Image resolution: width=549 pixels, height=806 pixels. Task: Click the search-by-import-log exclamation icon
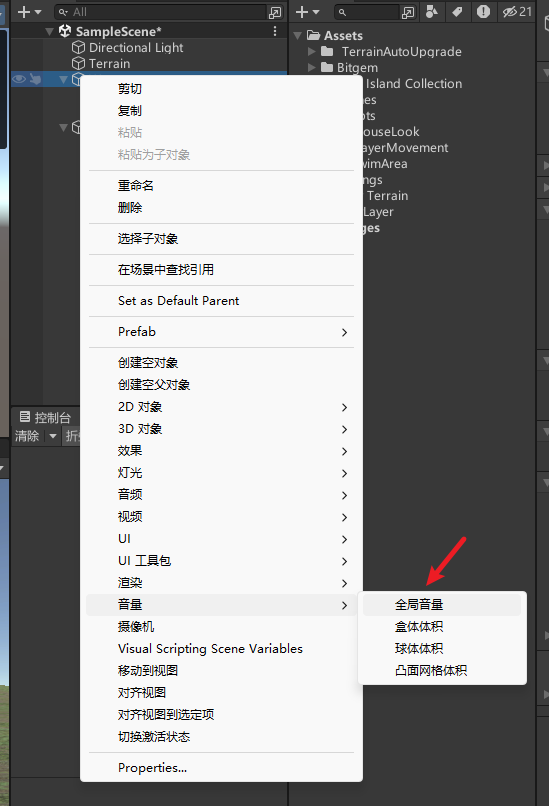coord(483,12)
